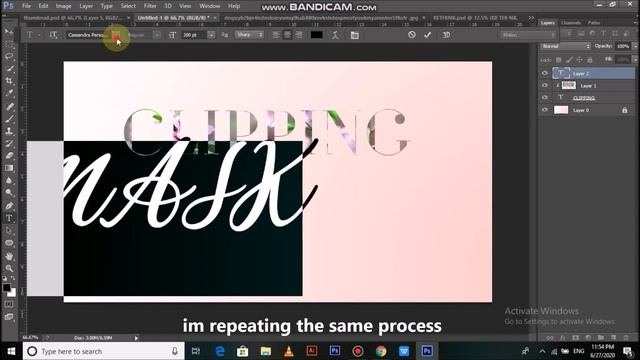The height and width of the screenshot is (360, 640).
Task: Hide the CLIPPING text layer
Action: coord(544,98)
